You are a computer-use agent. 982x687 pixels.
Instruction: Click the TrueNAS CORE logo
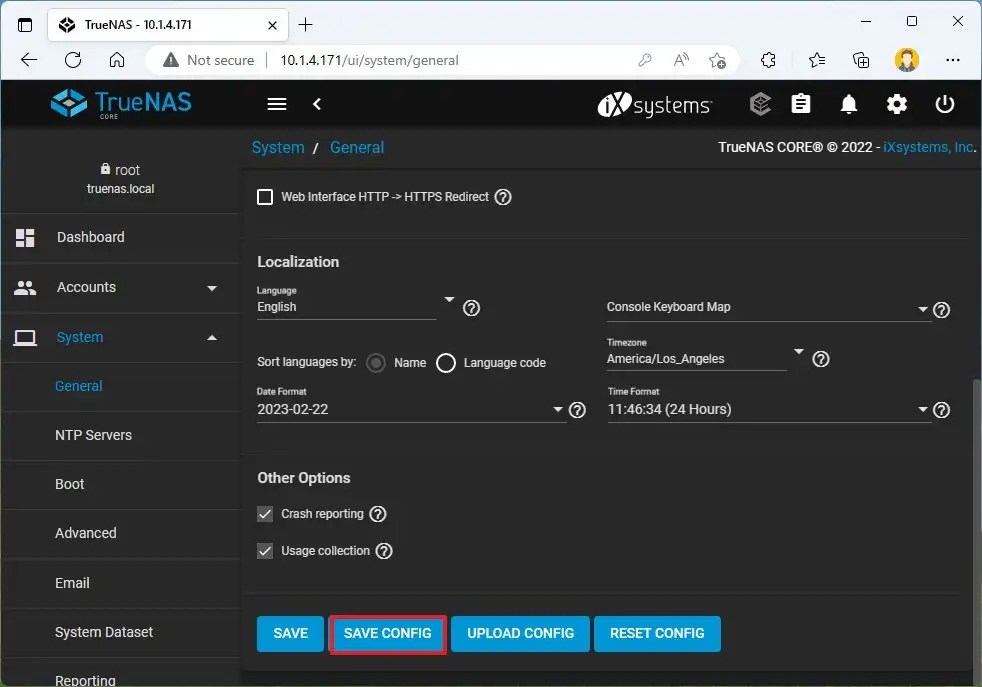click(120, 103)
